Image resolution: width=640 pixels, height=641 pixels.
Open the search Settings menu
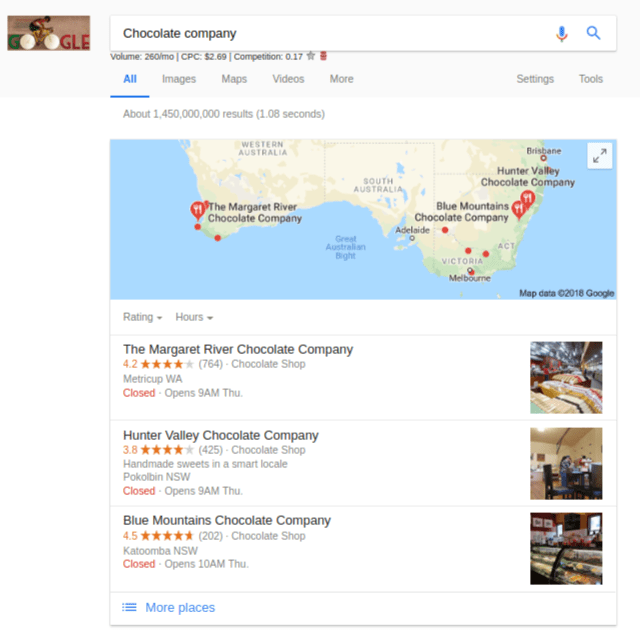coord(535,79)
